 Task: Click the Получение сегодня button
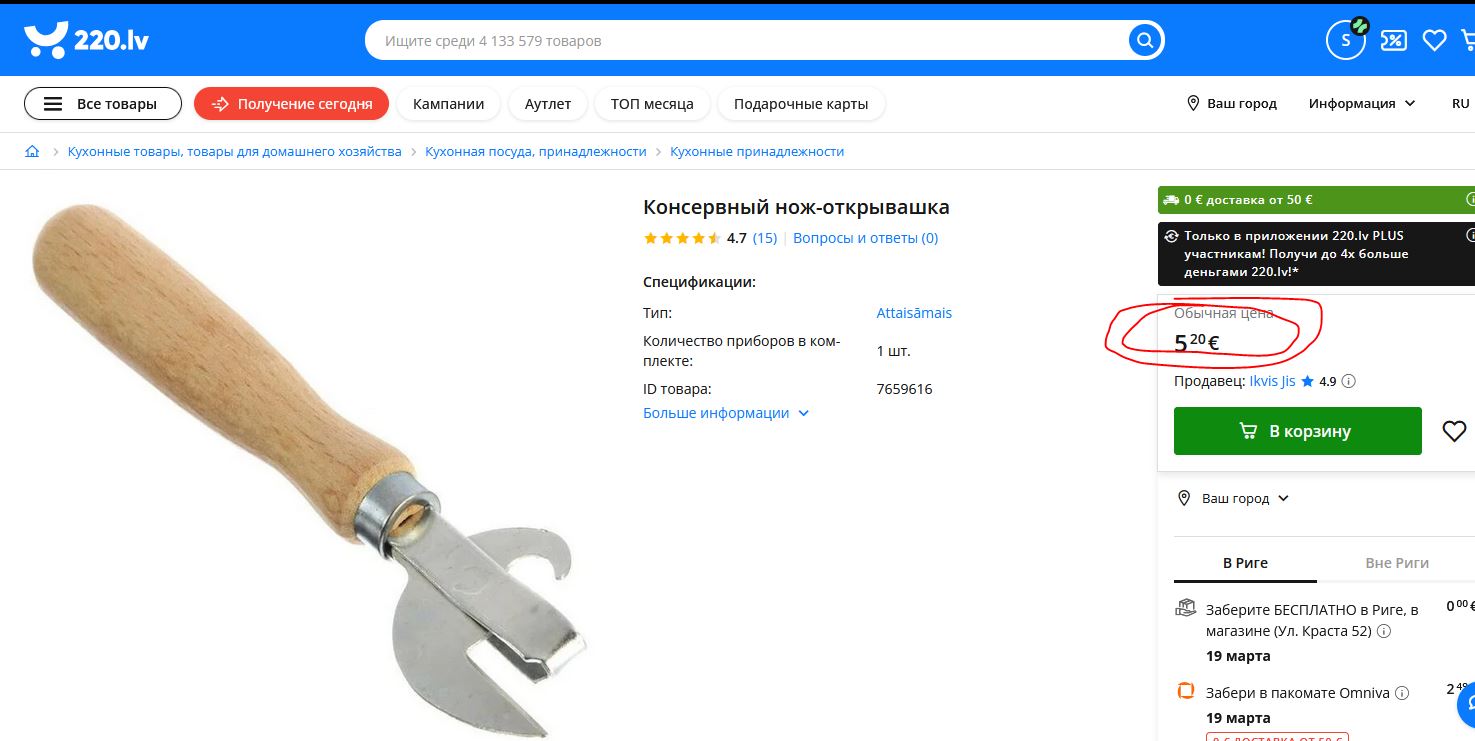[291, 104]
